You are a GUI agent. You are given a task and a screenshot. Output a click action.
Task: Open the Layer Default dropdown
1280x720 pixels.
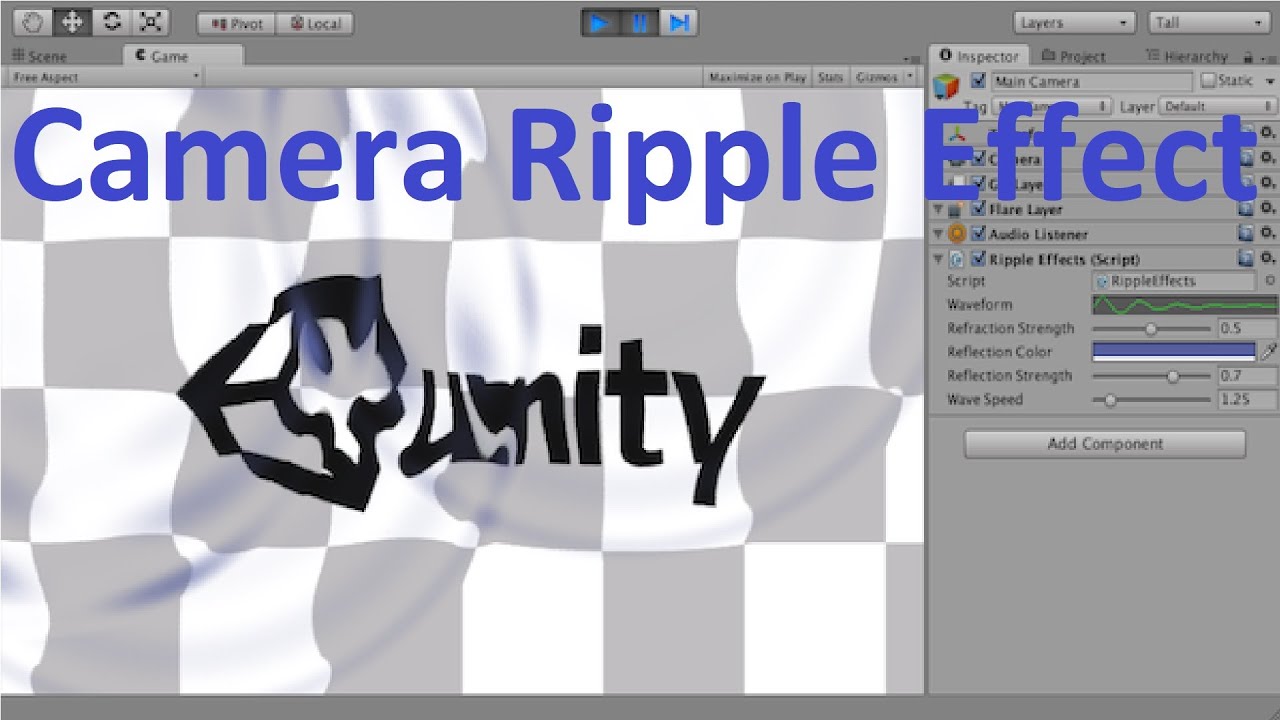1219,106
